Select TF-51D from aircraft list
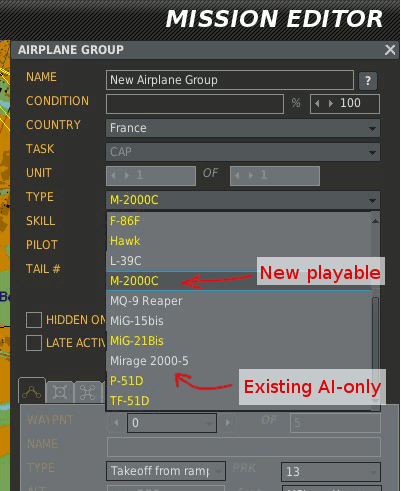The image size is (401, 491). (238, 401)
